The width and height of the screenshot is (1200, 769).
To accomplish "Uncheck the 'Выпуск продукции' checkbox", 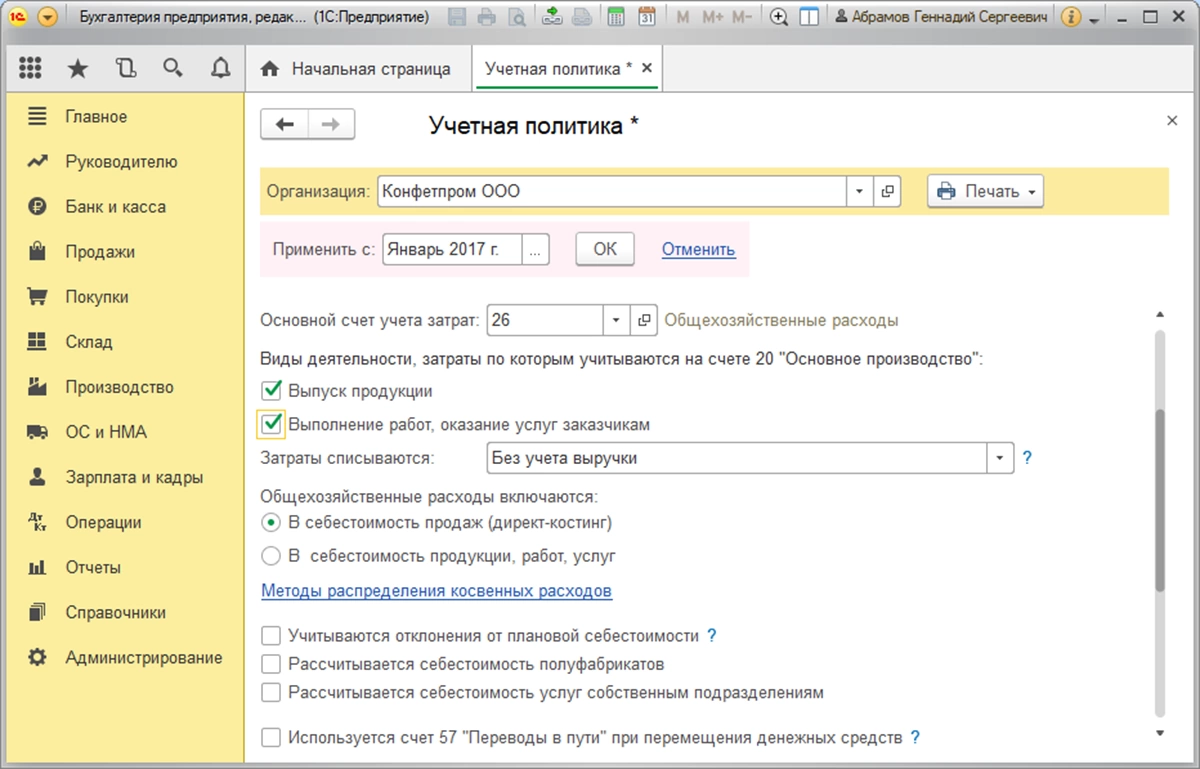I will [270, 390].
